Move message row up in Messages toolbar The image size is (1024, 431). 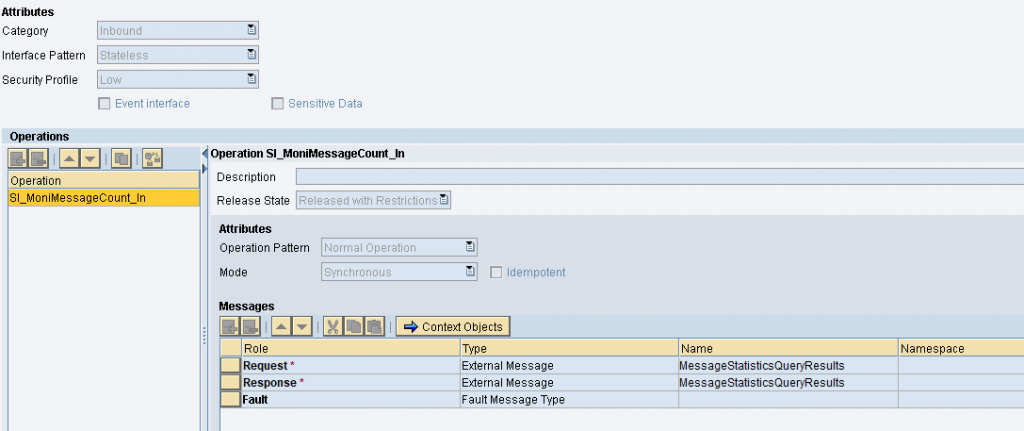coord(281,327)
